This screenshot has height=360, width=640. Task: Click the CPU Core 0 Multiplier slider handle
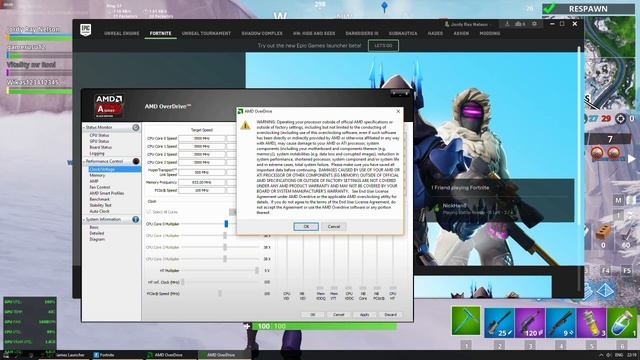pos(226,224)
